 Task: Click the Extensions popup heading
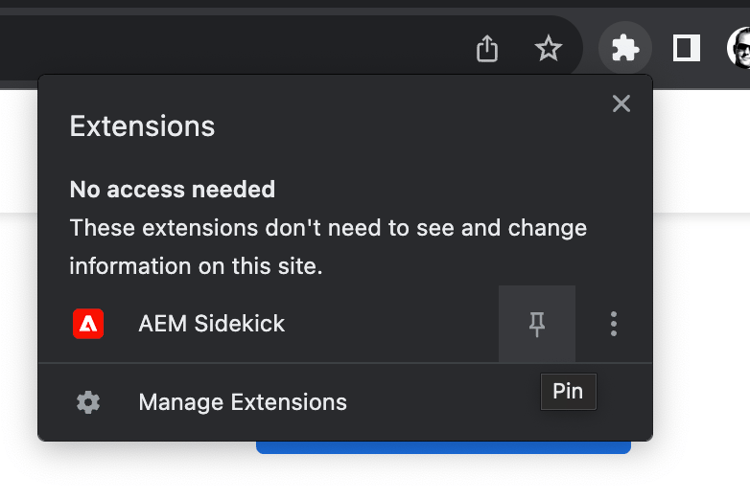(142, 126)
